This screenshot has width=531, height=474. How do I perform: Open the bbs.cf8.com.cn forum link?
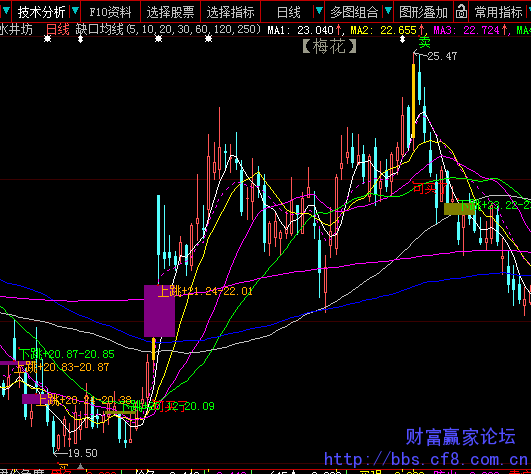[426, 460]
